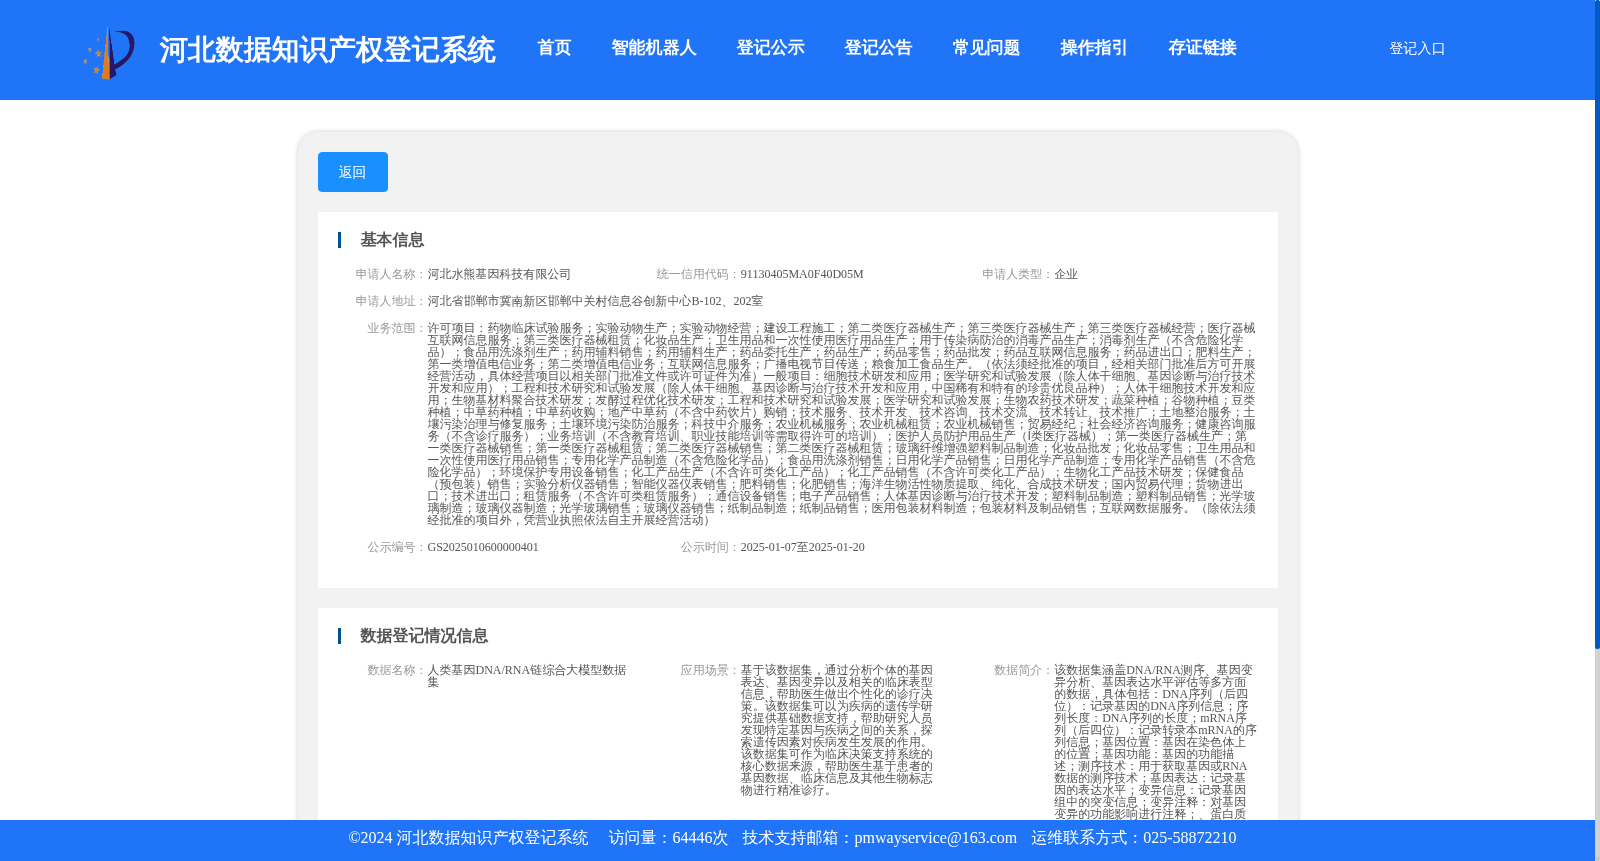Select the 基本信息 section heading
Screen dimensions: 1600x861
coord(392,240)
